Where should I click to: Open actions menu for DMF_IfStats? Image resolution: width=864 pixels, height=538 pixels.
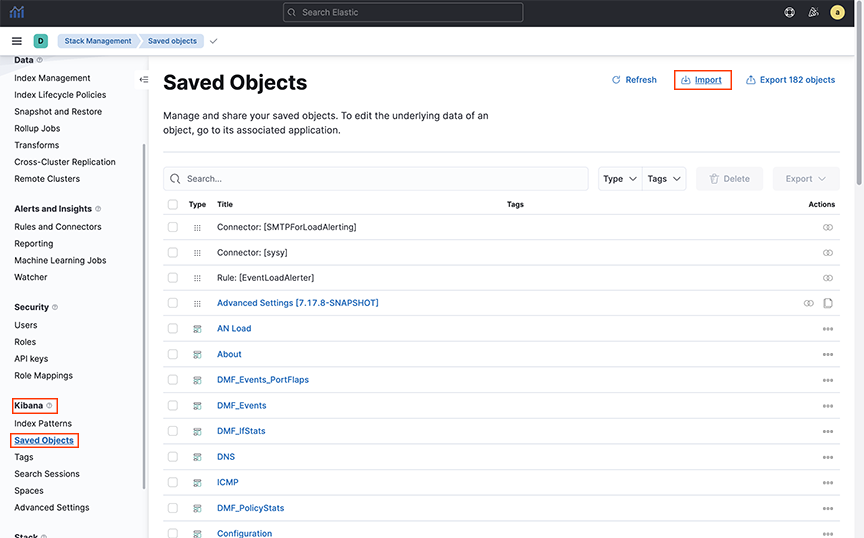[x=828, y=432]
